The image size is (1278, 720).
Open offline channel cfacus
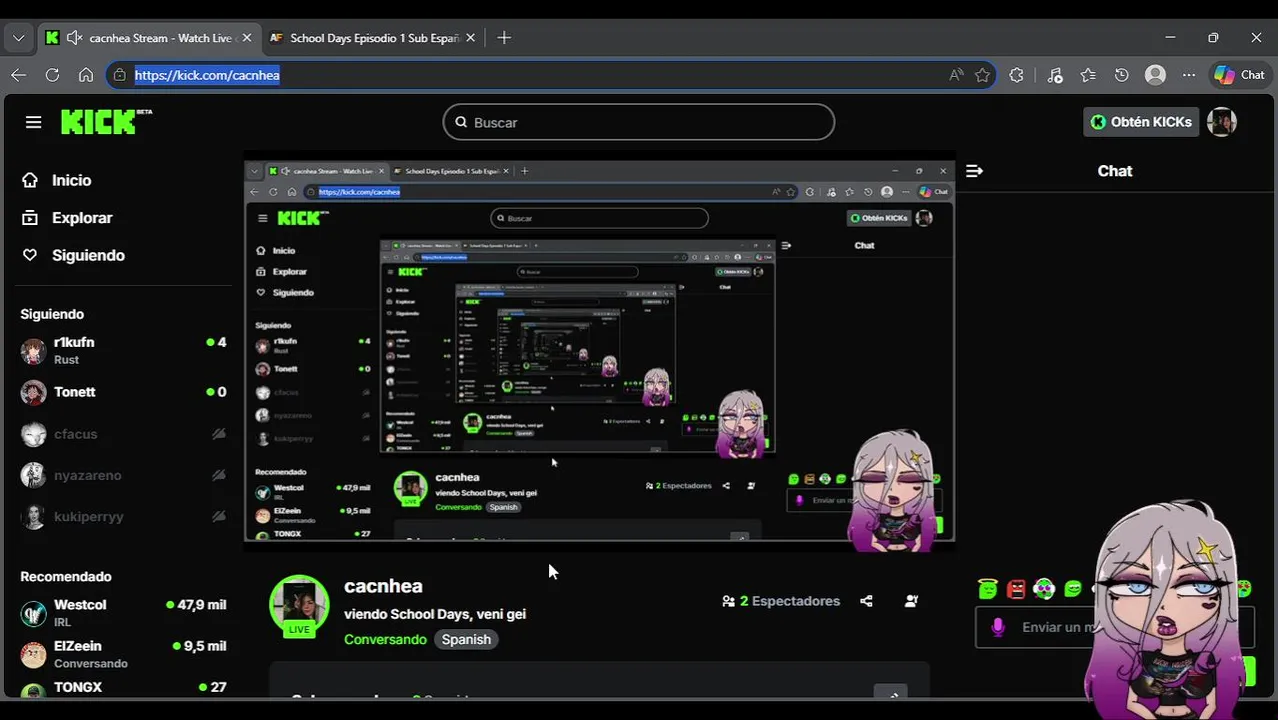click(x=123, y=434)
